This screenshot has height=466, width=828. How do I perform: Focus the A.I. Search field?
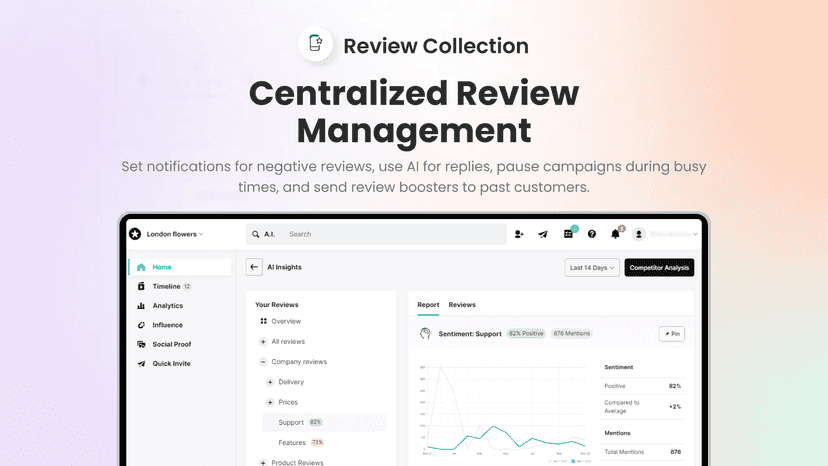tap(376, 234)
